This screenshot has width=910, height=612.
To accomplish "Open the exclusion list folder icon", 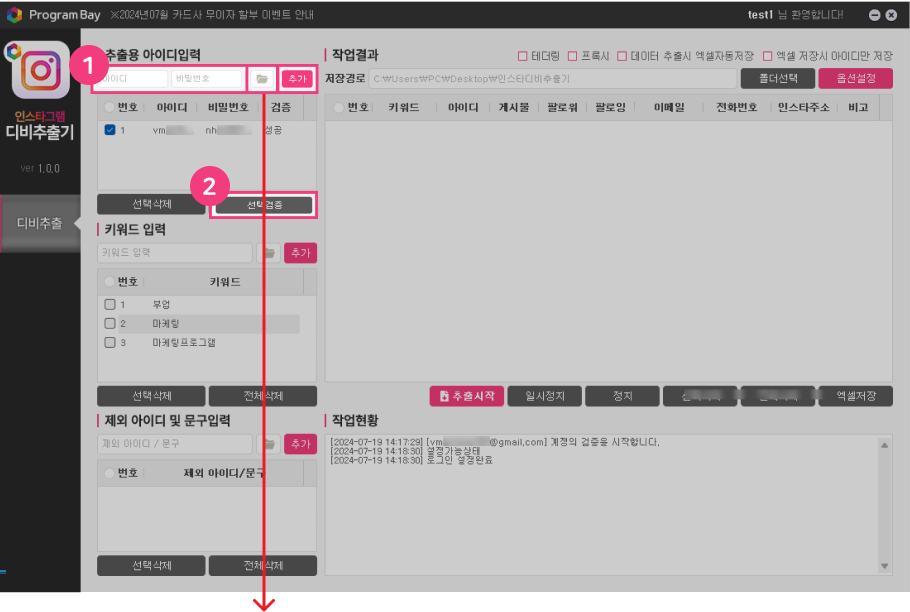I will (x=267, y=443).
